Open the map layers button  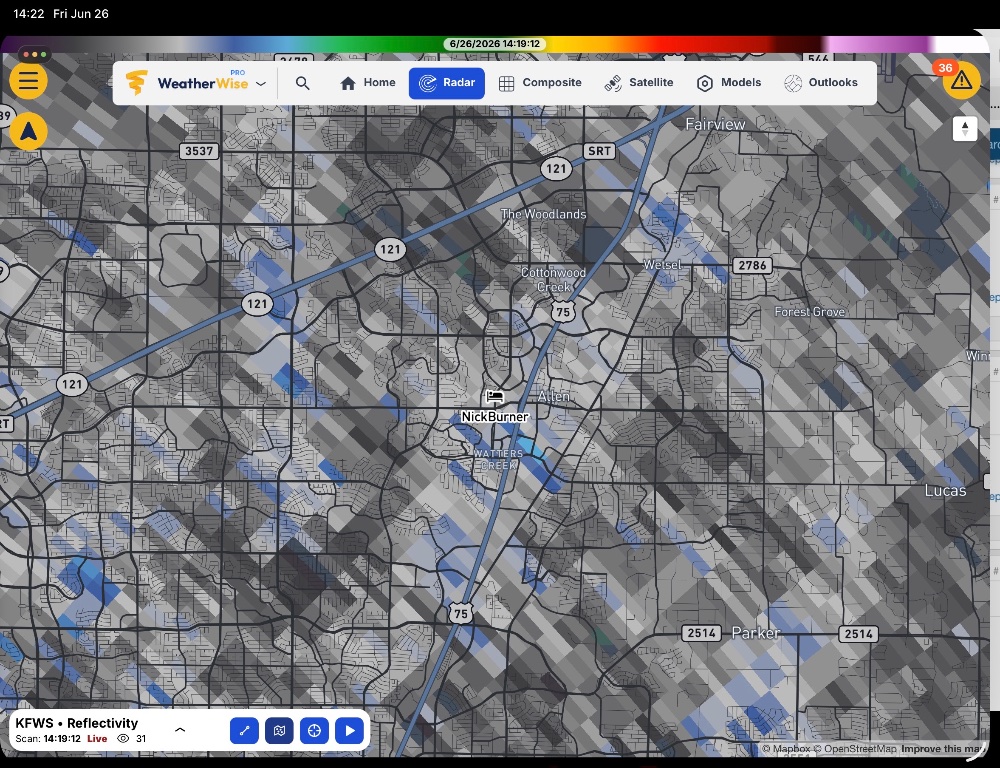[x=279, y=731]
